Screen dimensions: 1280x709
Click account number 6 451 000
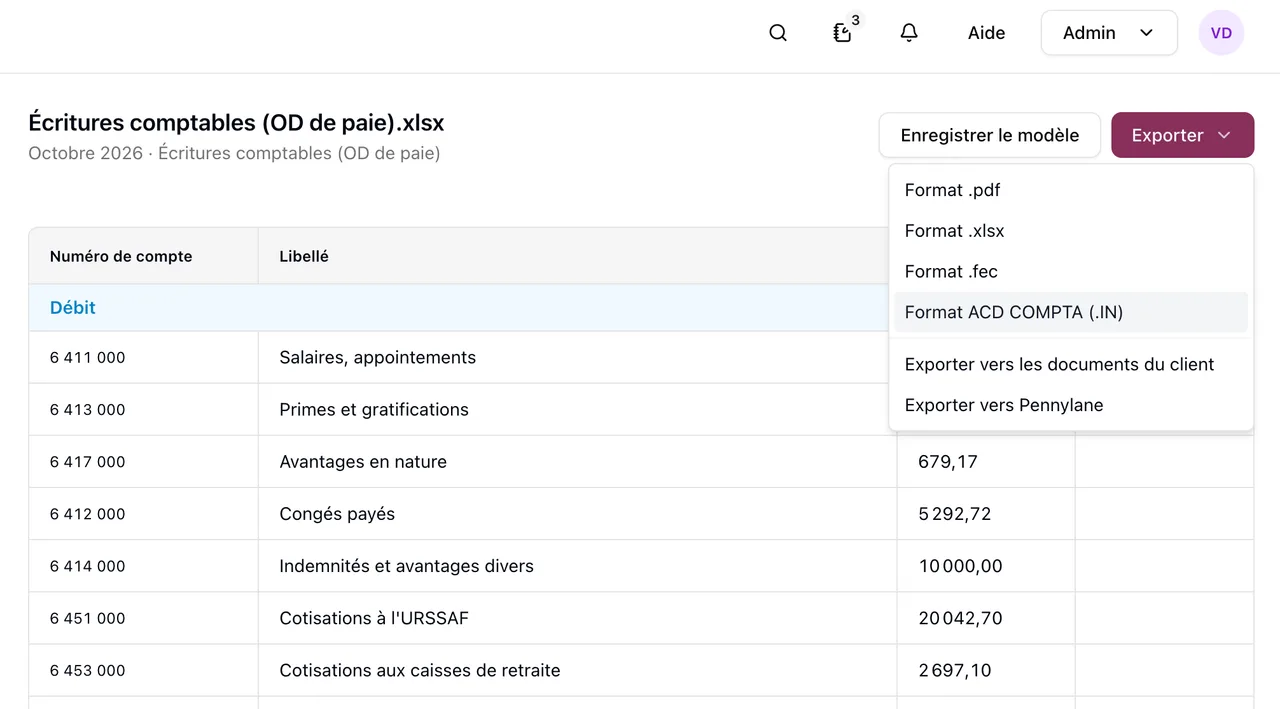coord(88,618)
